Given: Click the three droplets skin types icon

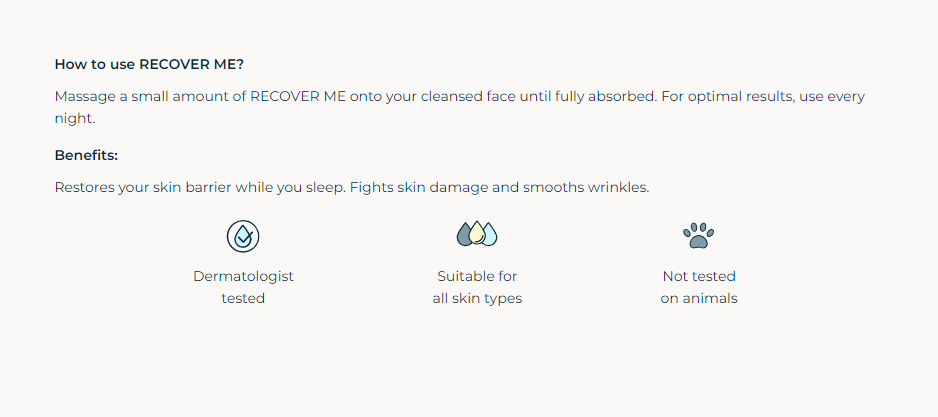Looking at the screenshot, I should (x=477, y=233).
